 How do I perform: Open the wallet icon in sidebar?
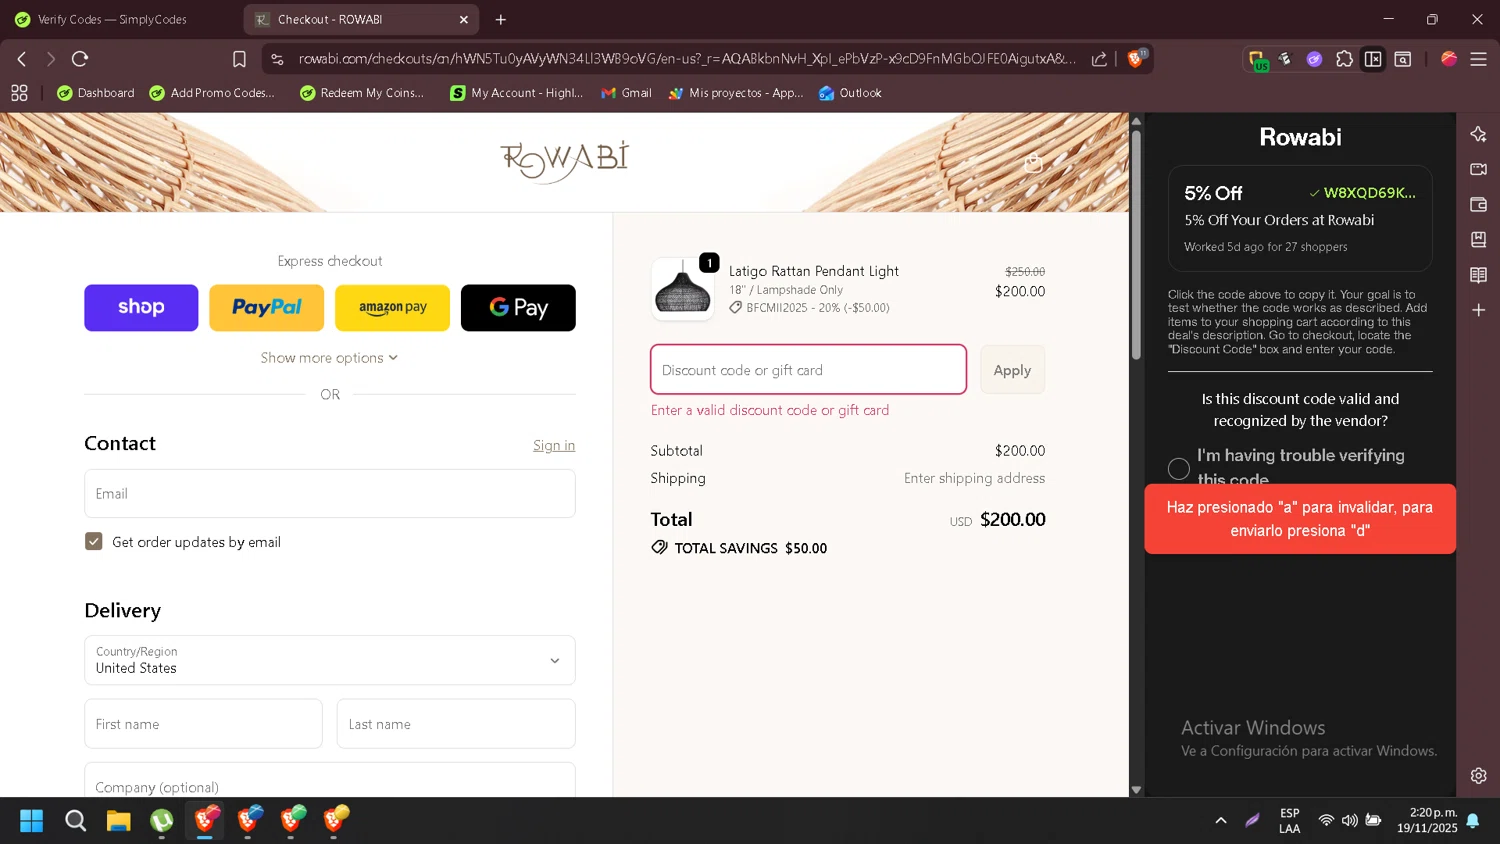pos(1478,204)
